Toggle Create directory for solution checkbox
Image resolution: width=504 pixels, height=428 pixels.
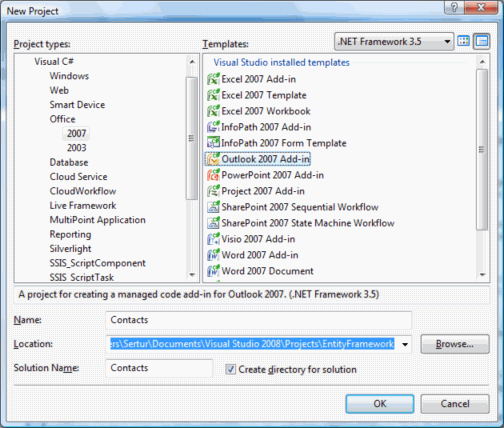tap(230, 369)
